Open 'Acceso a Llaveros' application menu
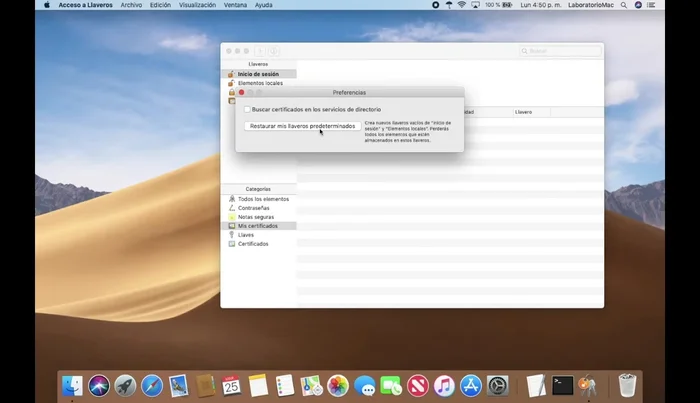The image size is (700, 403). 86,5
